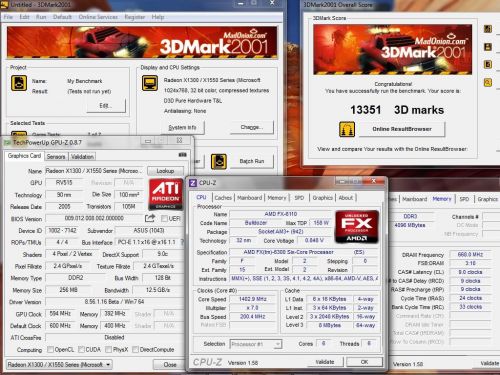
Task: Open the File menu in 3DMark2001
Action: click(8, 17)
